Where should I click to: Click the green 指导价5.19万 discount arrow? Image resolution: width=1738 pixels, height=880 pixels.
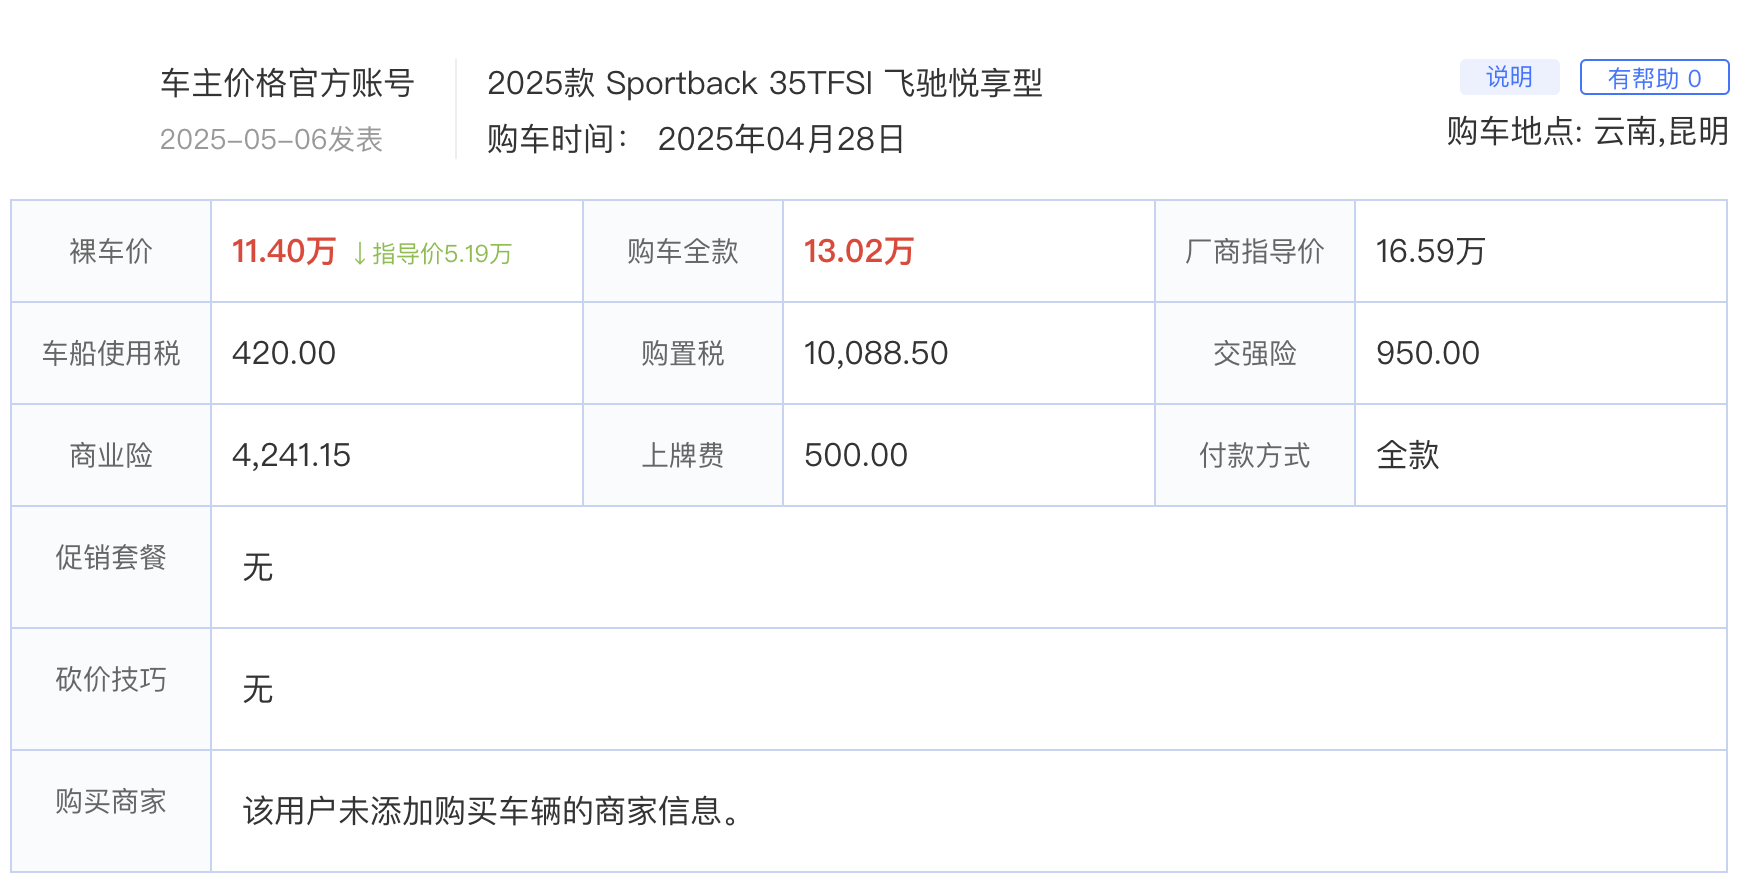432,253
